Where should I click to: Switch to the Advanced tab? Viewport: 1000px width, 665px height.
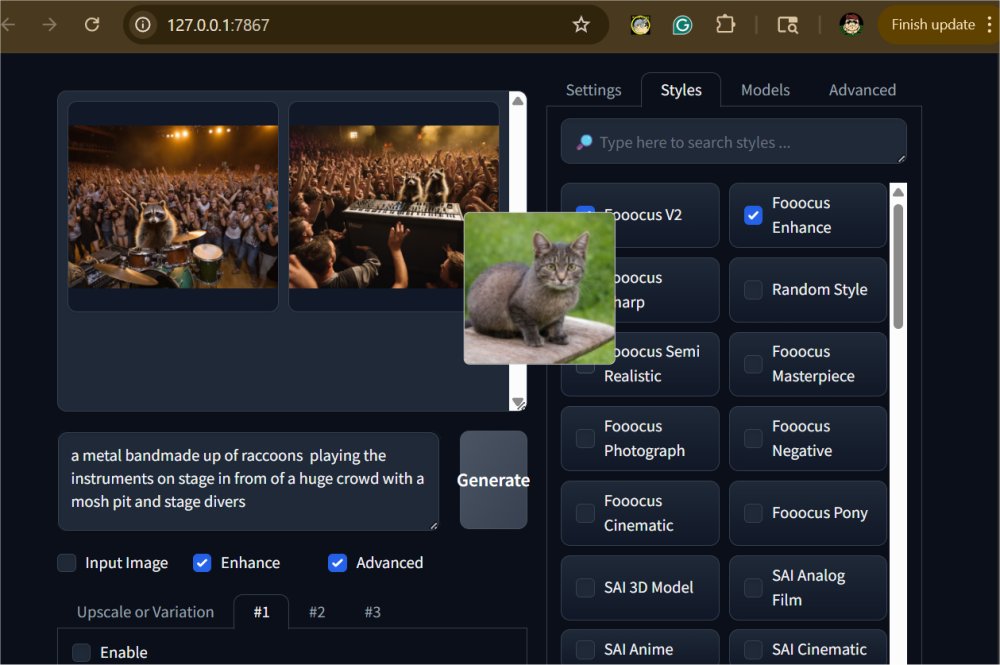(862, 90)
